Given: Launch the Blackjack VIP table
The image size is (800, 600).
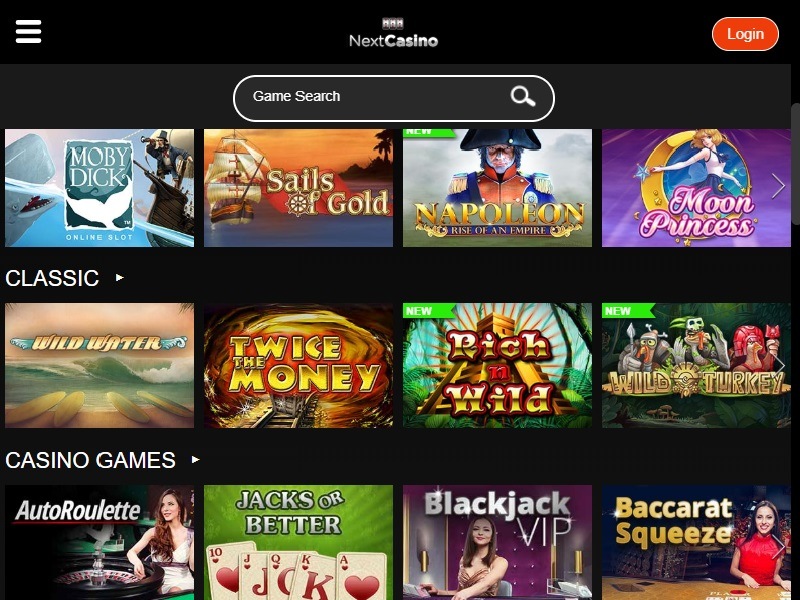Looking at the screenshot, I should tap(497, 542).
